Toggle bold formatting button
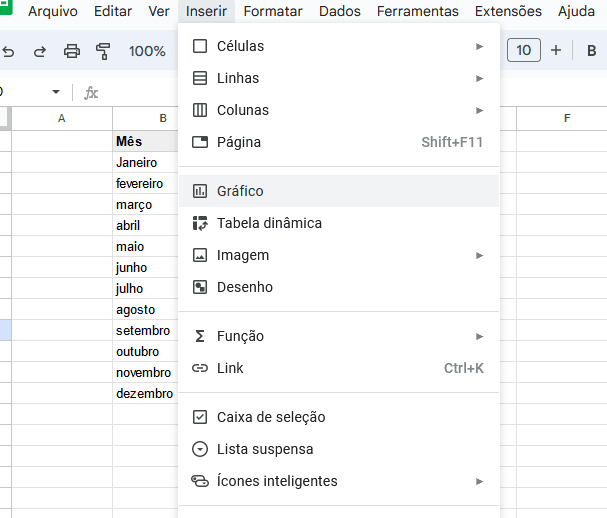The height and width of the screenshot is (518, 607). pos(591,50)
